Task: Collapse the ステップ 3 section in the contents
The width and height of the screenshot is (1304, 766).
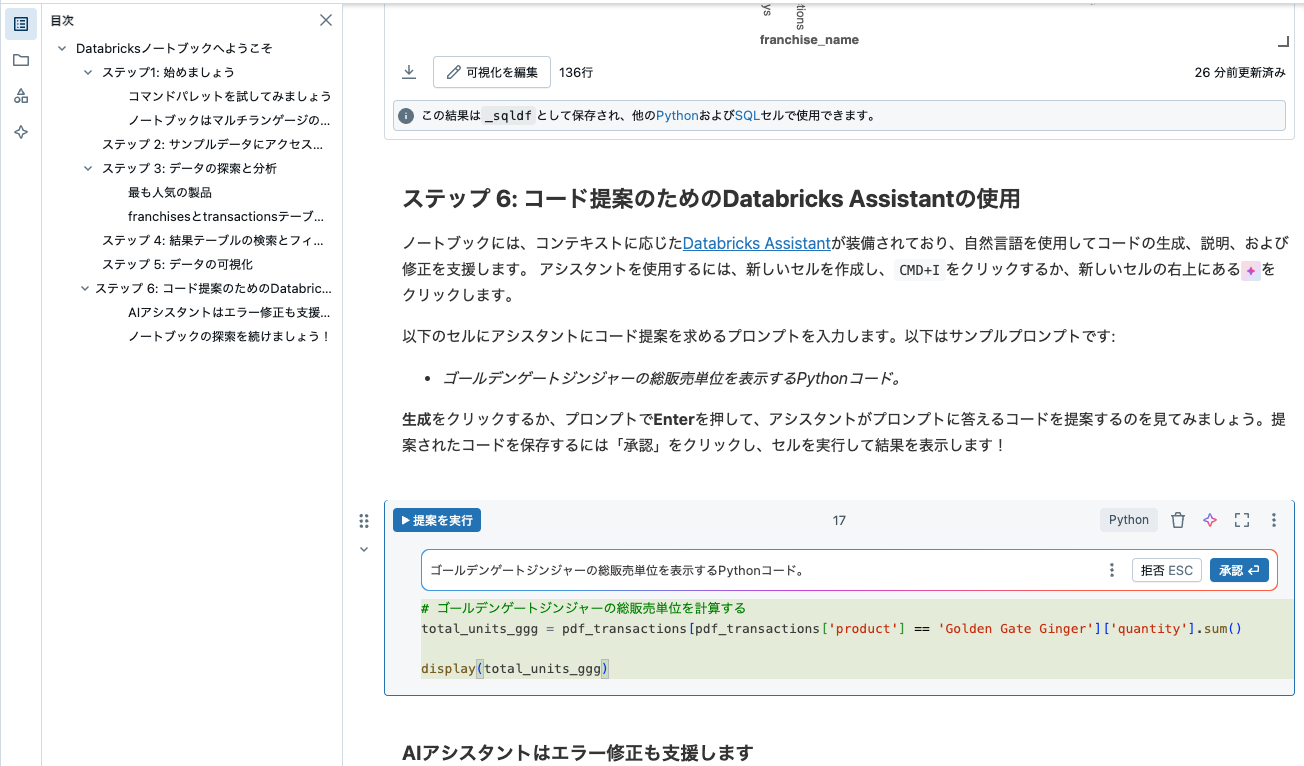Action: [x=88, y=167]
